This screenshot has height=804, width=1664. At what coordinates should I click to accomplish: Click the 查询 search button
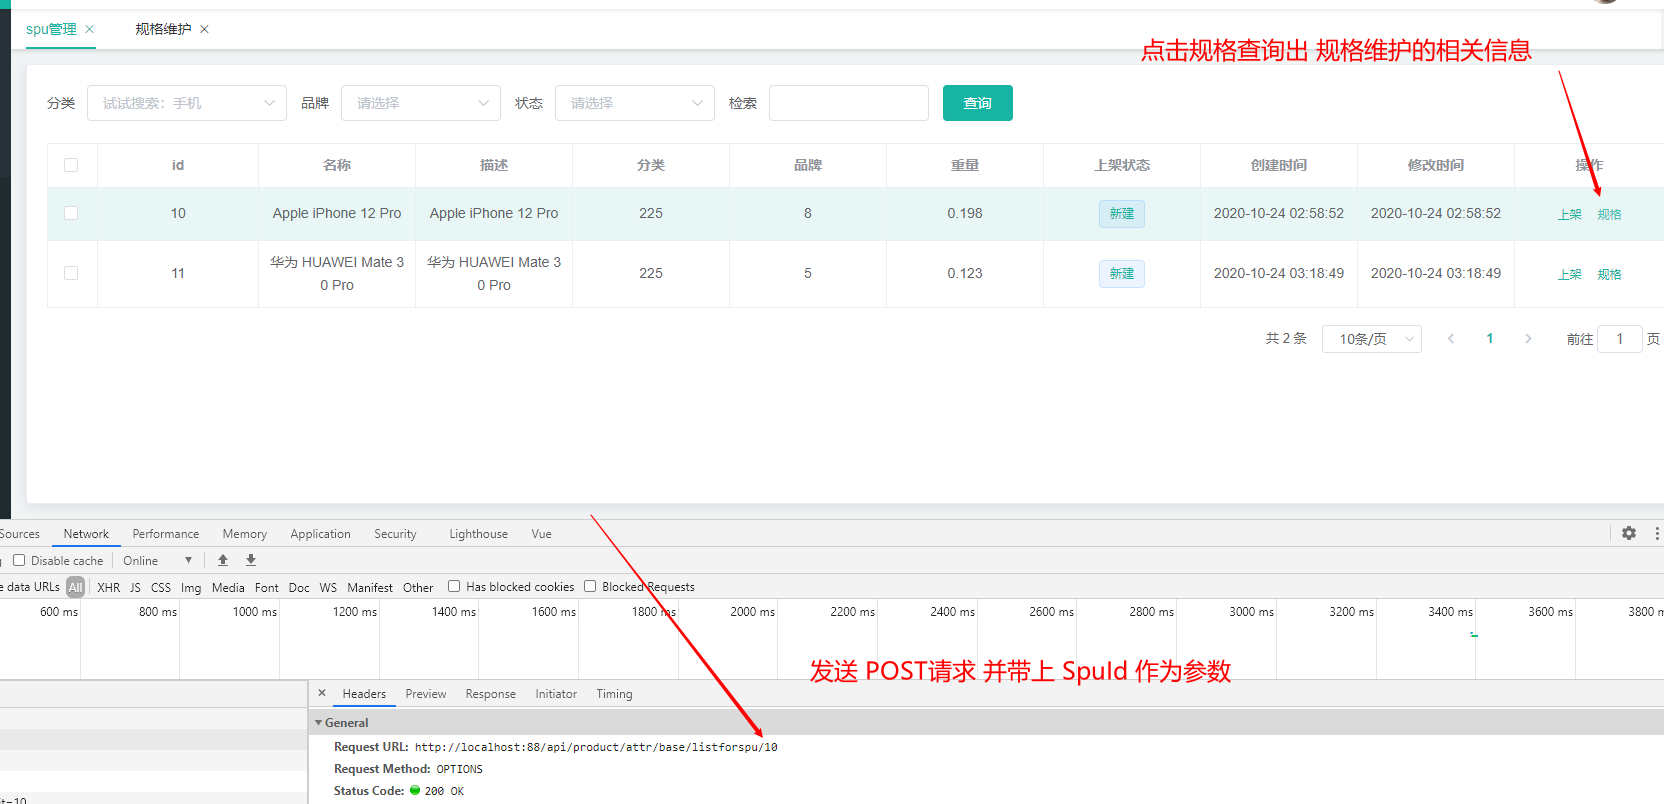(978, 103)
